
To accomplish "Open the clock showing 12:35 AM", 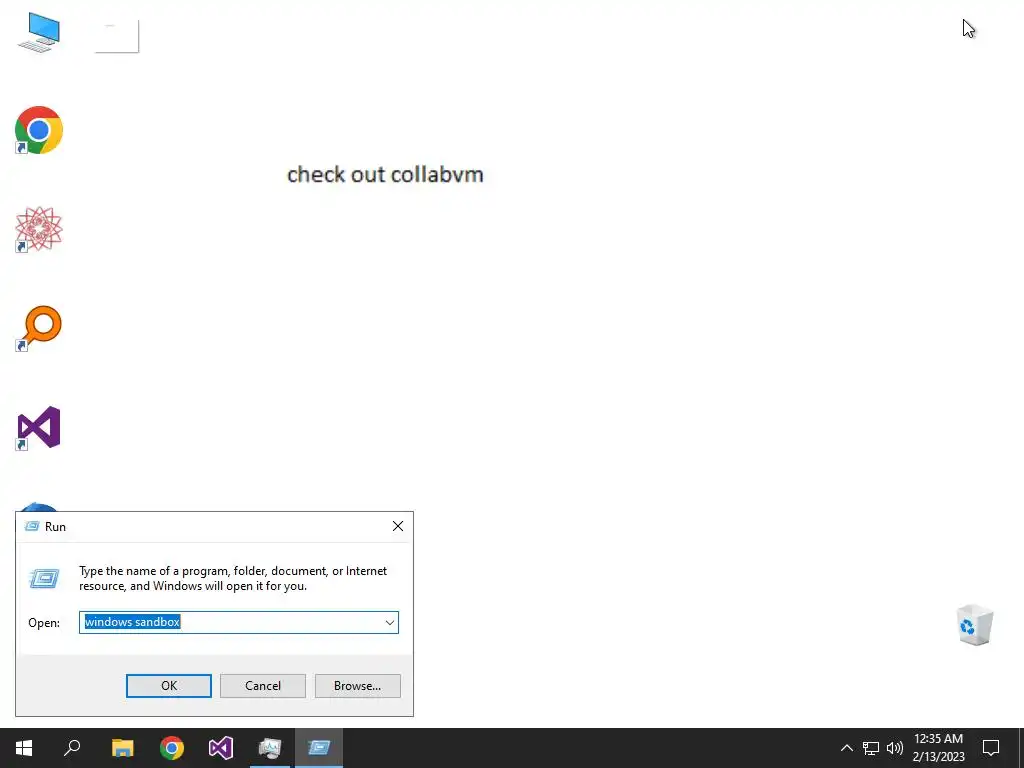I will 938,748.
